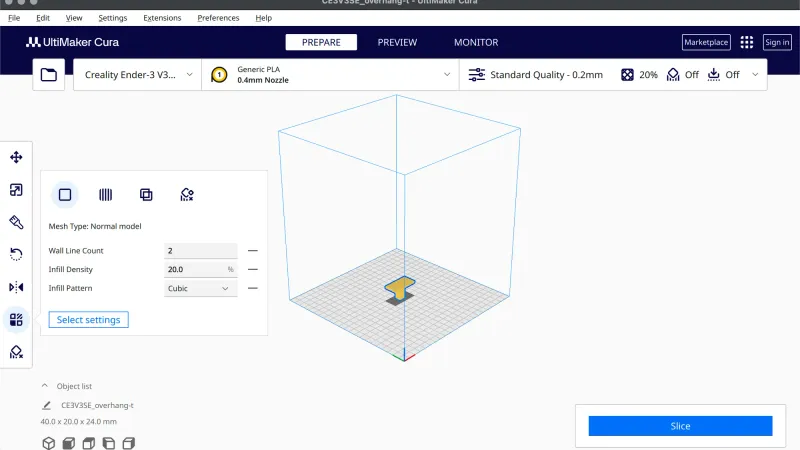The image size is (800, 450).
Task: Select the Mirror tool
Action: pyautogui.click(x=16, y=287)
